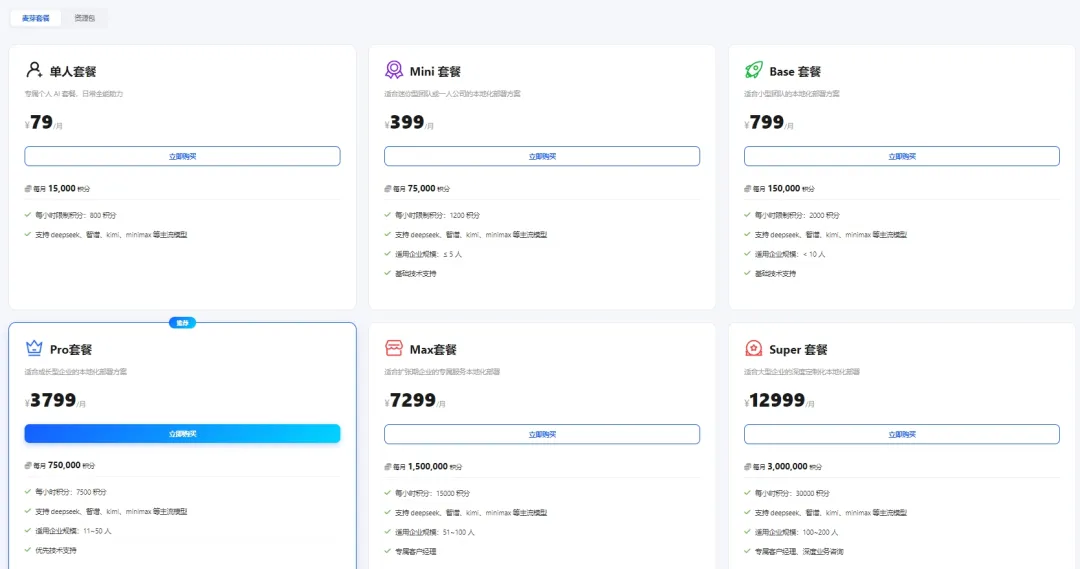Click the gradient 立即购买 button for Pro套餐
The width and height of the screenshot is (1080, 569).
pyautogui.click(x=183, y=433)
